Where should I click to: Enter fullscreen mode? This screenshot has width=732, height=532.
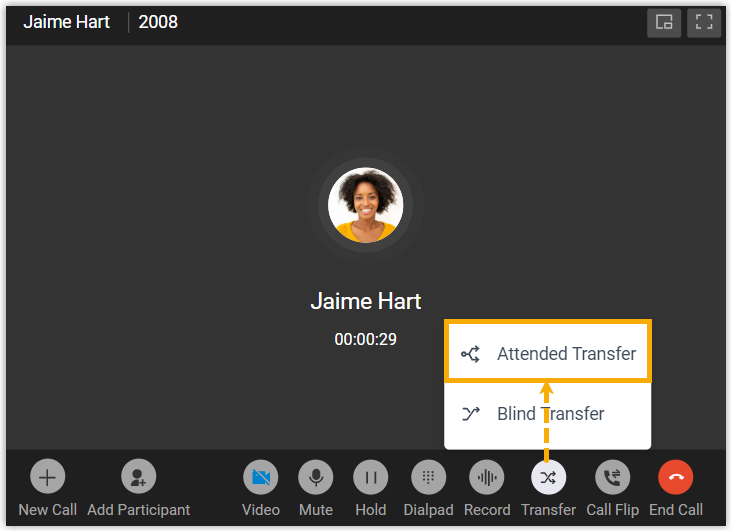[704, 22]
